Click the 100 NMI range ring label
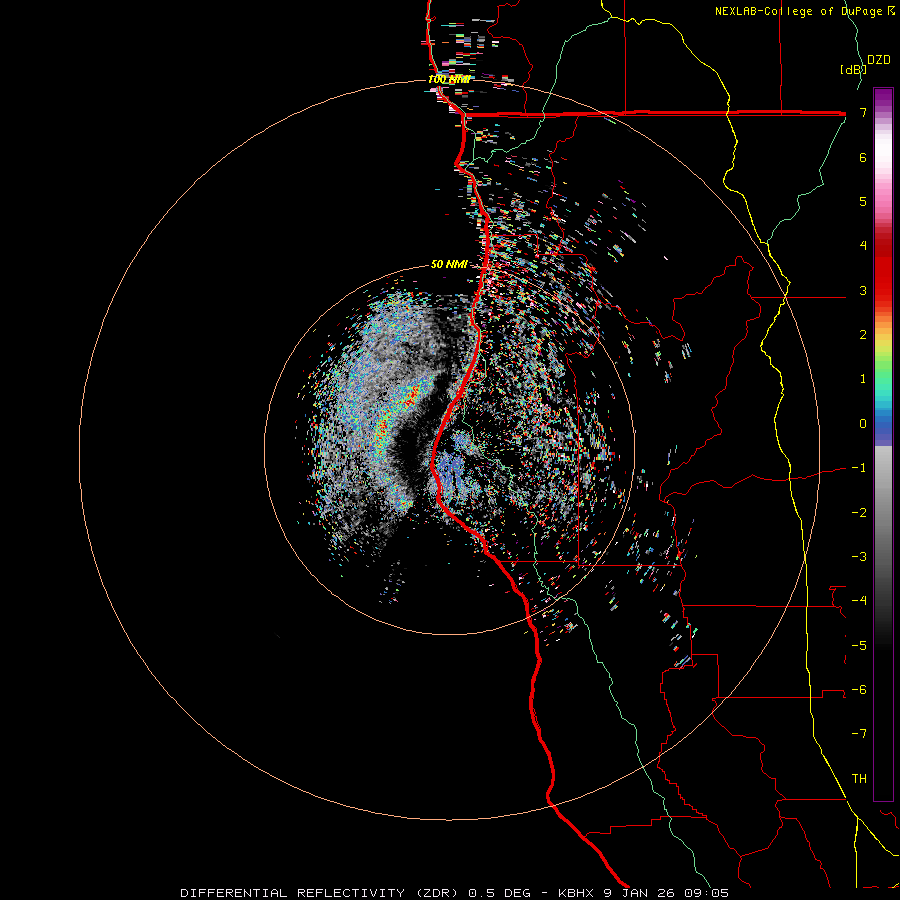Image resolution: width=900 pixels, height=900 pixels. pyautogui.click(x=449, y=79)
